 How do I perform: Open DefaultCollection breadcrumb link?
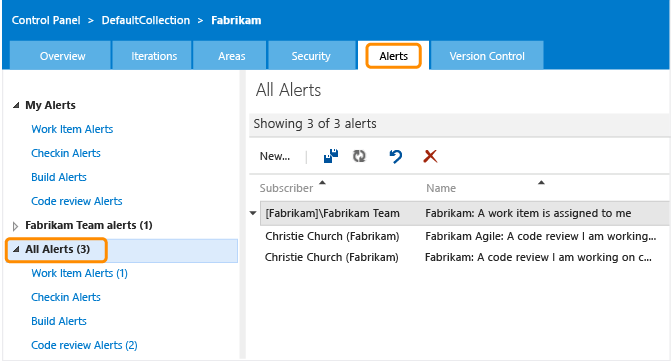(145, 20)
